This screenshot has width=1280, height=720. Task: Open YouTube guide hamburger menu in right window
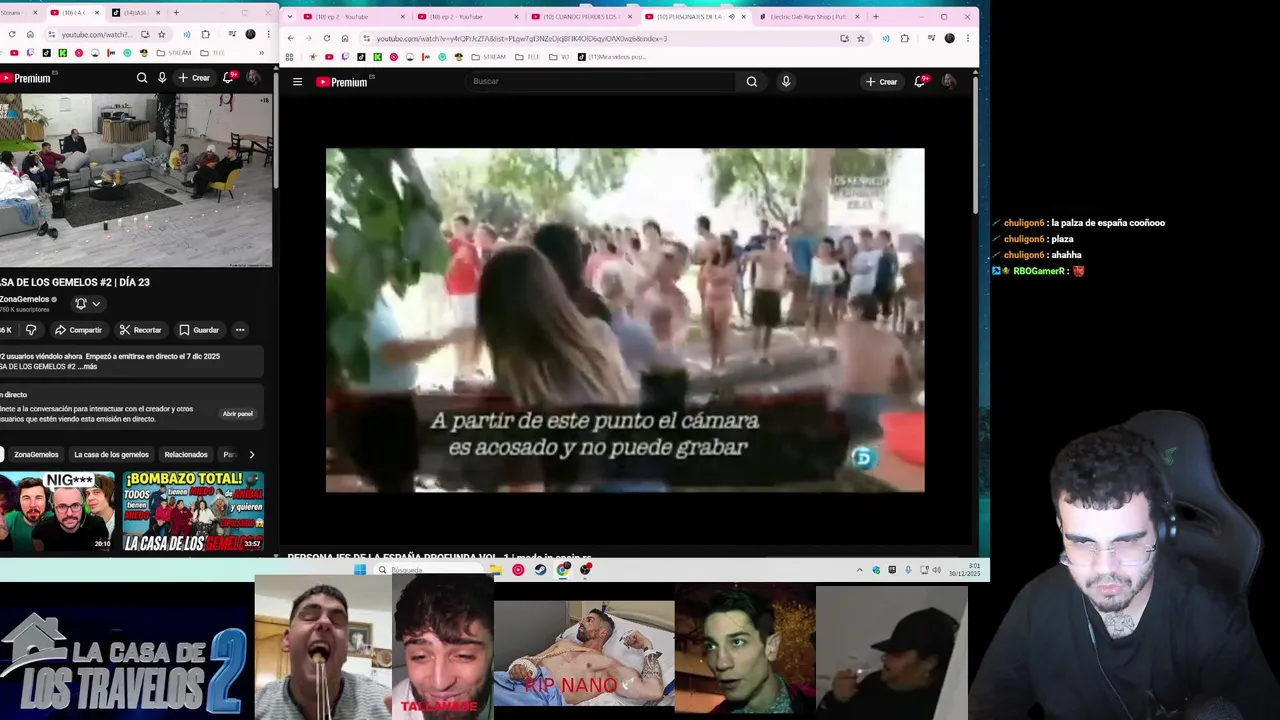[297, 82]
